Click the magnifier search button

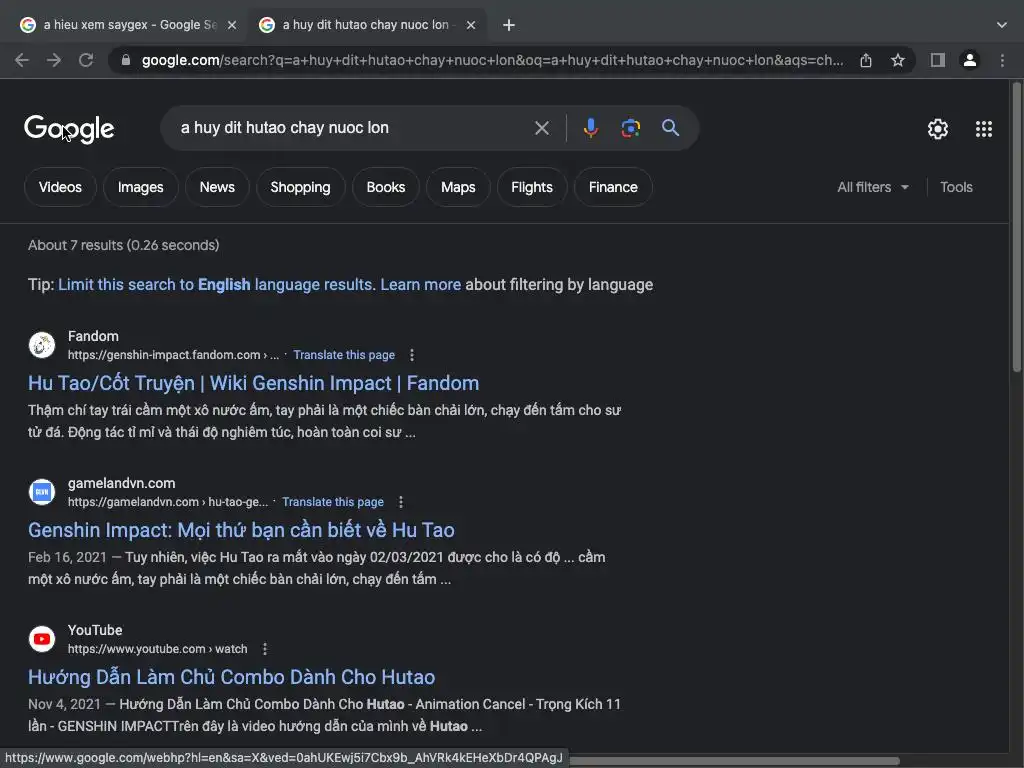click(x=670, y=128)
